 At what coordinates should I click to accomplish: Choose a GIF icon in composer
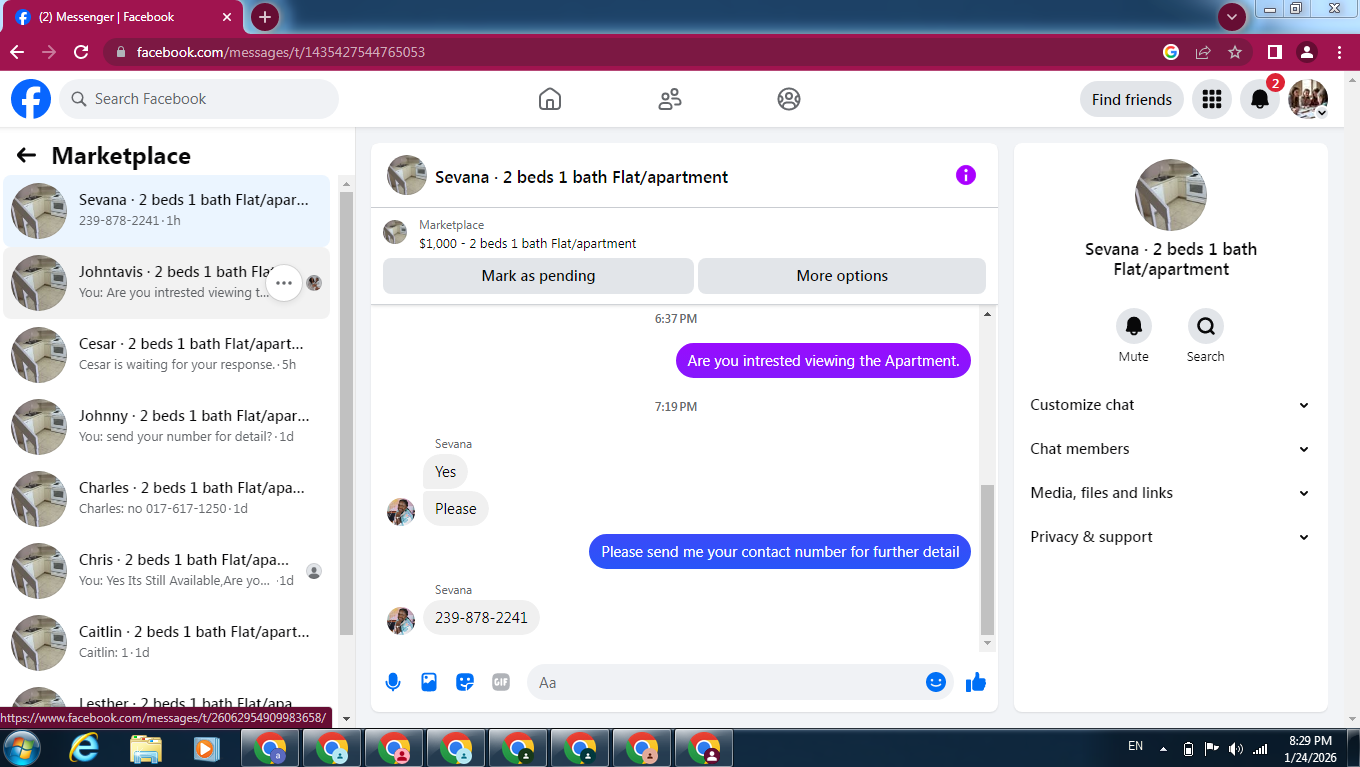tap(501, 682)
